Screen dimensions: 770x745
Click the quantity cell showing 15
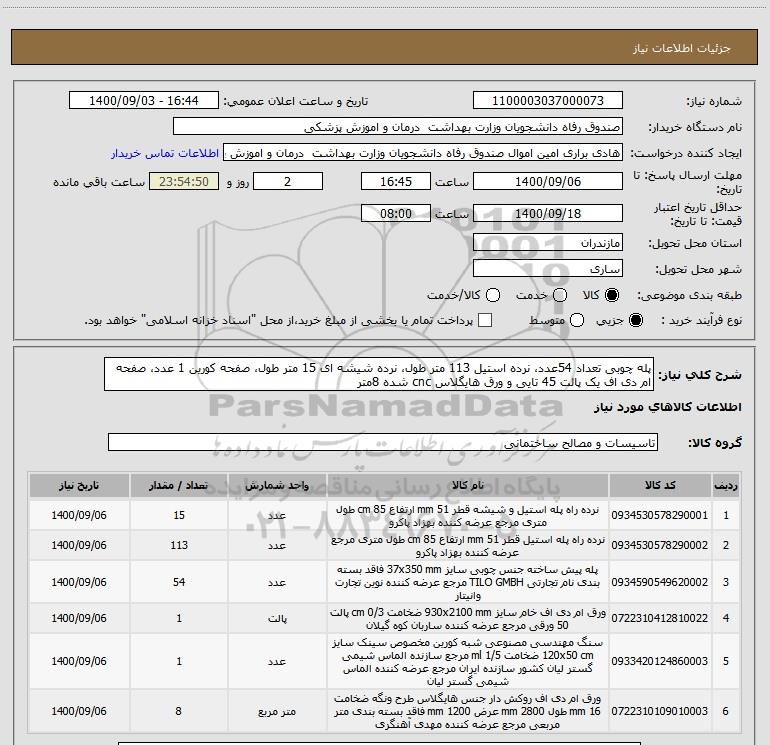click(179, 515)
